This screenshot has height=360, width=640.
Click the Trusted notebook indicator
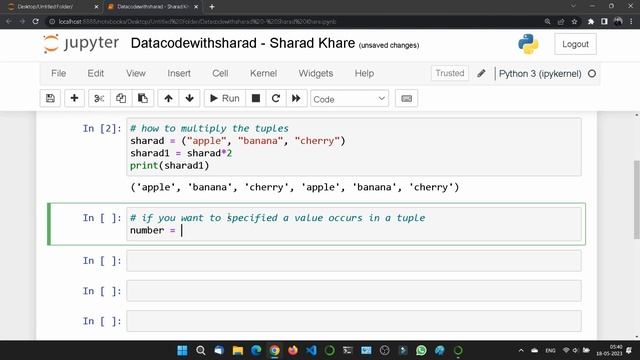click(x=450, y=73)
